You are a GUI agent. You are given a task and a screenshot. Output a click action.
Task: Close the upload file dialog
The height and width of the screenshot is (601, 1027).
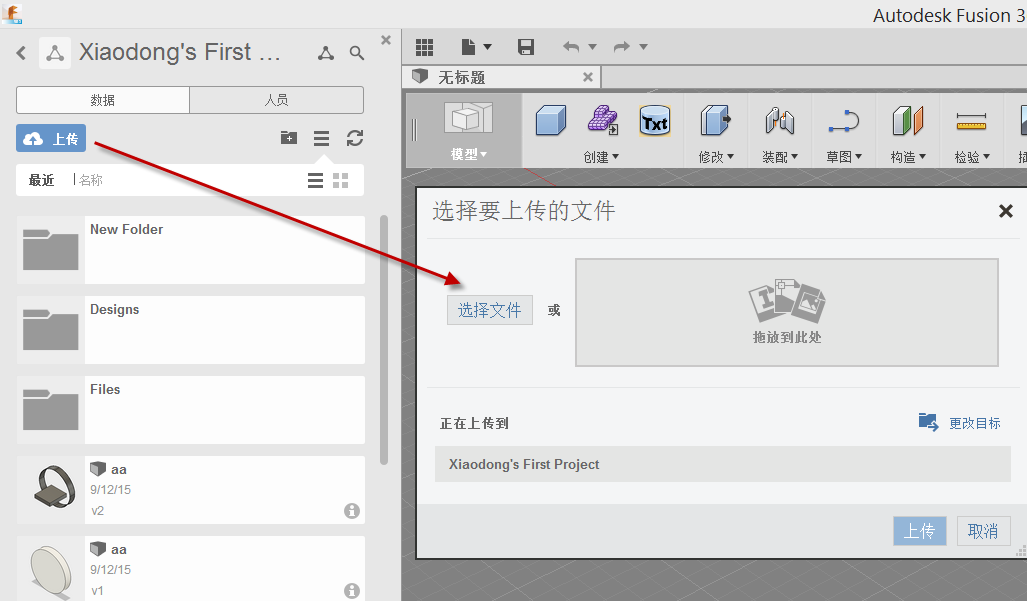(x=1006, y=211)
